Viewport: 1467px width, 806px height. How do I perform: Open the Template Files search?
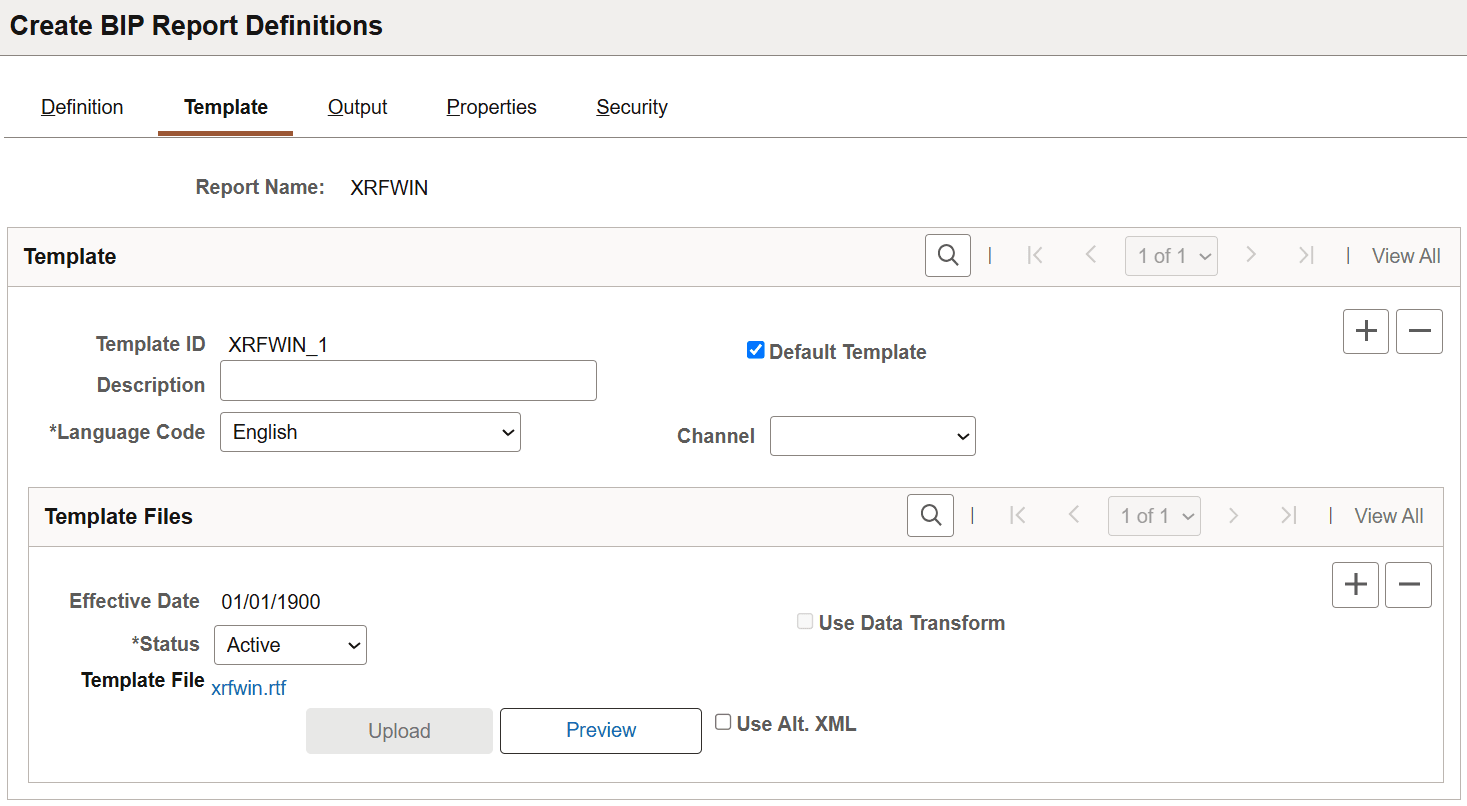930,515
